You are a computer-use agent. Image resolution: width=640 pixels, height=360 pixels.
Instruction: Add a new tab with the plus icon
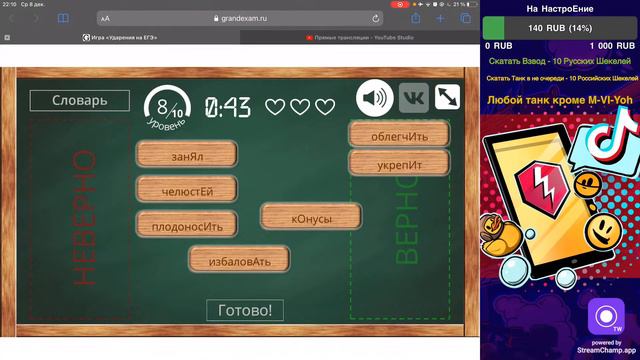440,18
